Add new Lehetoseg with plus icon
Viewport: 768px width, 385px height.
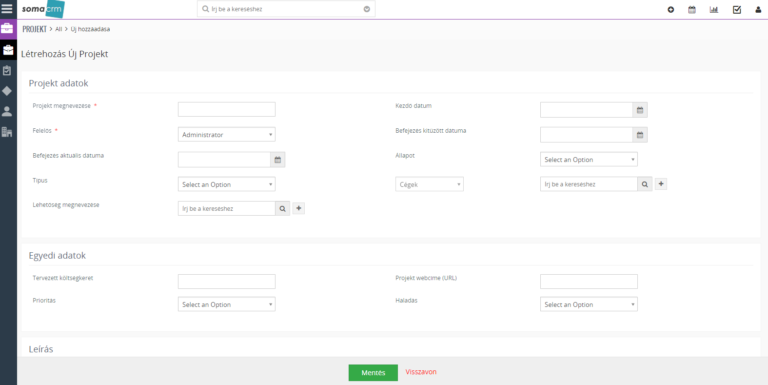pos(299,208)
